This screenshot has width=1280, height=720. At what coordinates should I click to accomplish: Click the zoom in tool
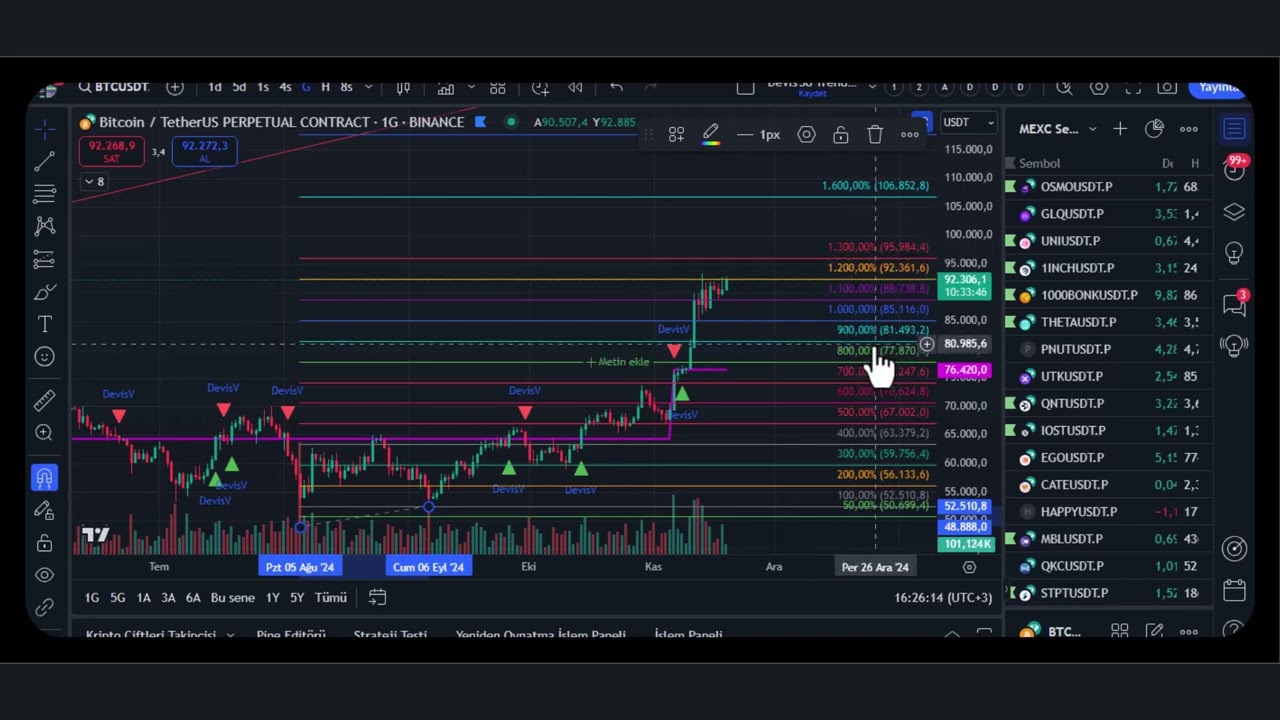(44, 433)
